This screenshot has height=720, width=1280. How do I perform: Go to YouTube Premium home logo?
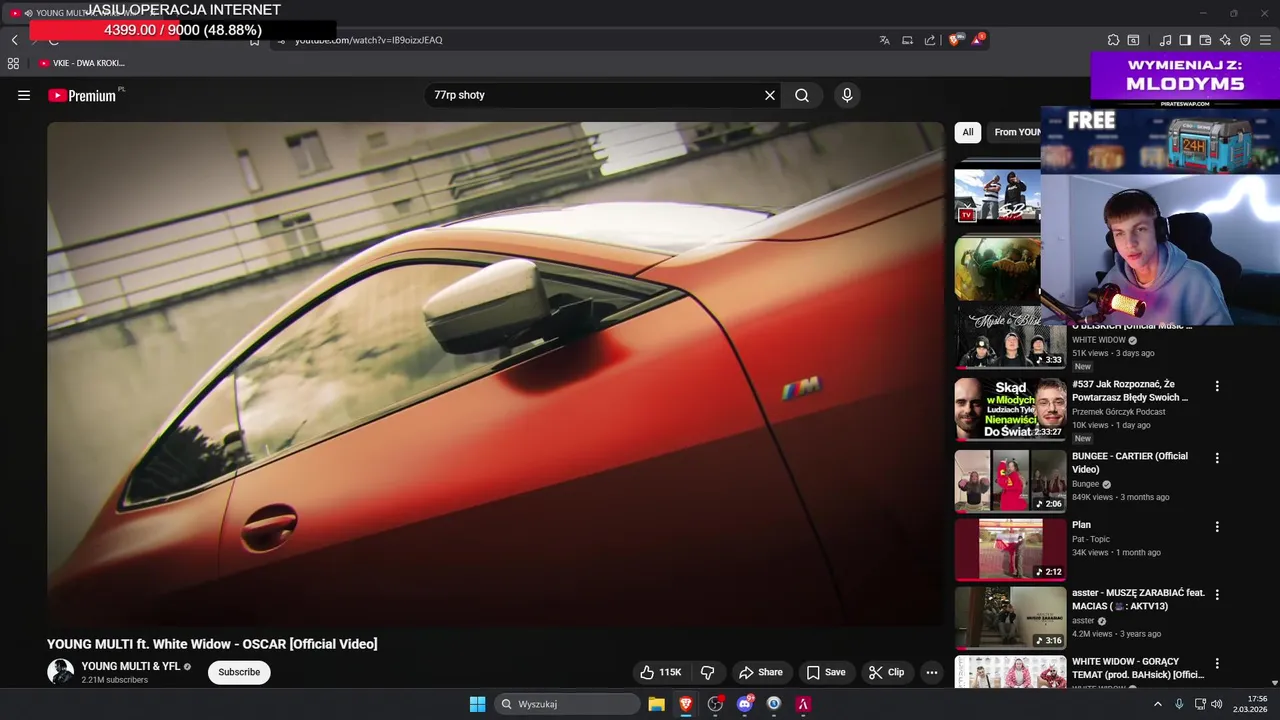[x=82, y=95]
